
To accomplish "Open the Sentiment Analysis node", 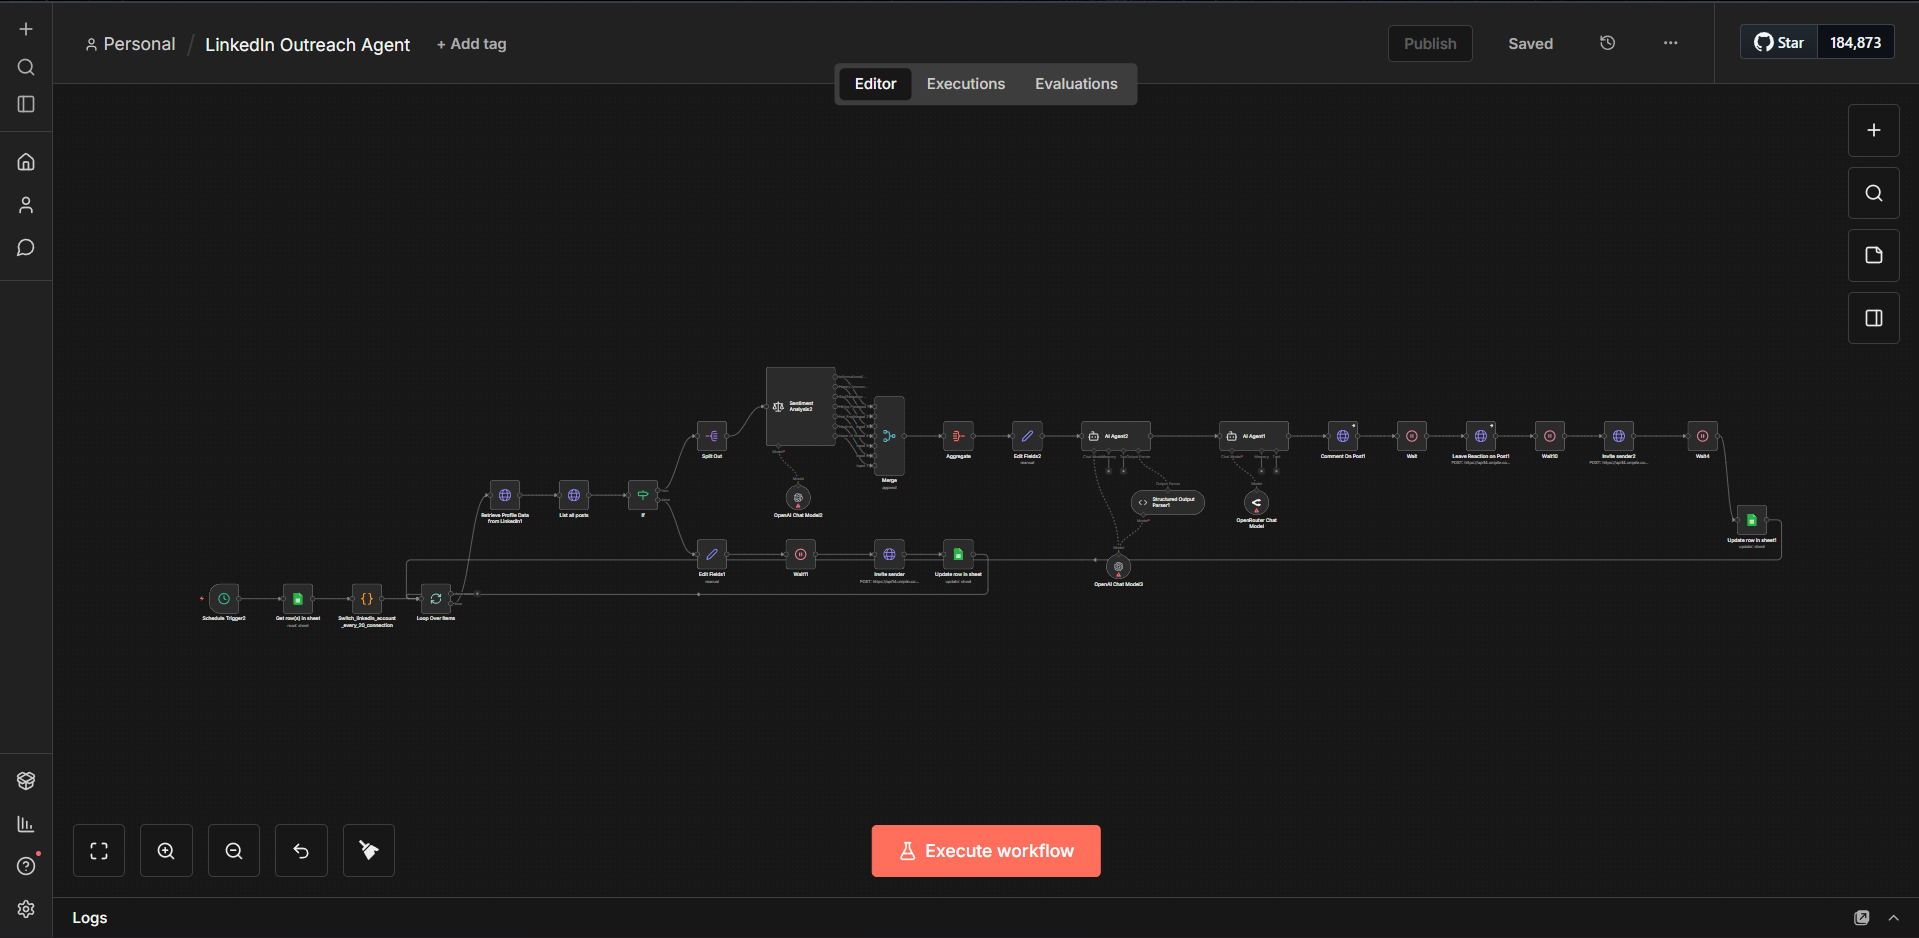I will (x=801, y=407).
